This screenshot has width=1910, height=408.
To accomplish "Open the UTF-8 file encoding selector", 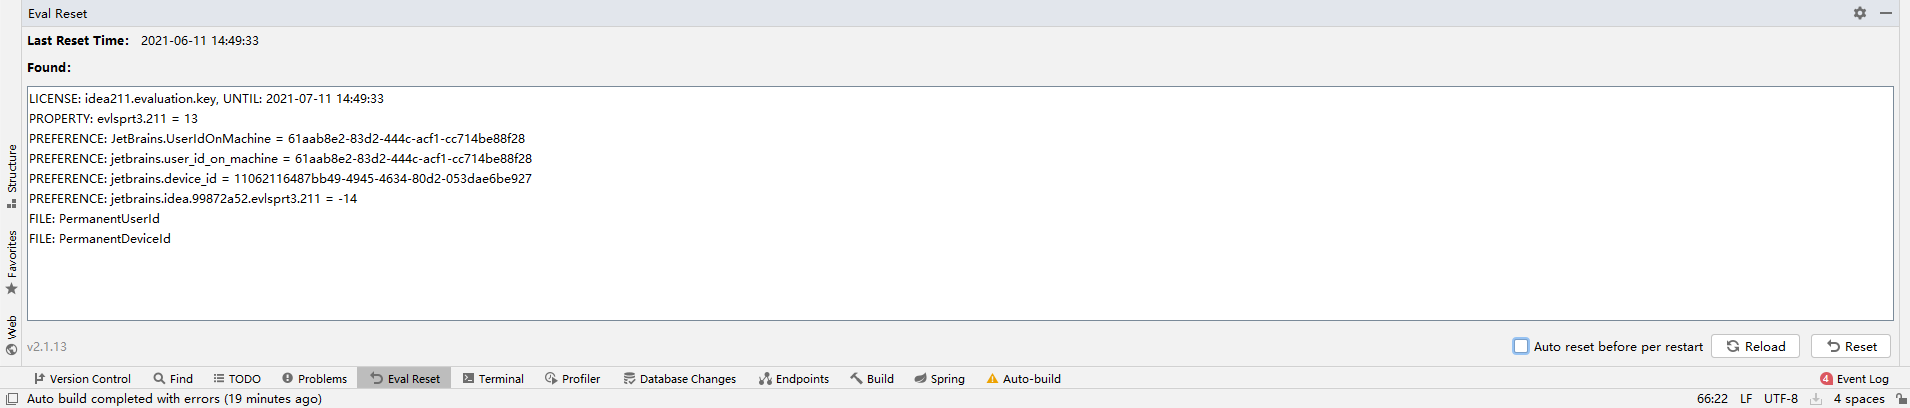I will [x=1780, y=399].
